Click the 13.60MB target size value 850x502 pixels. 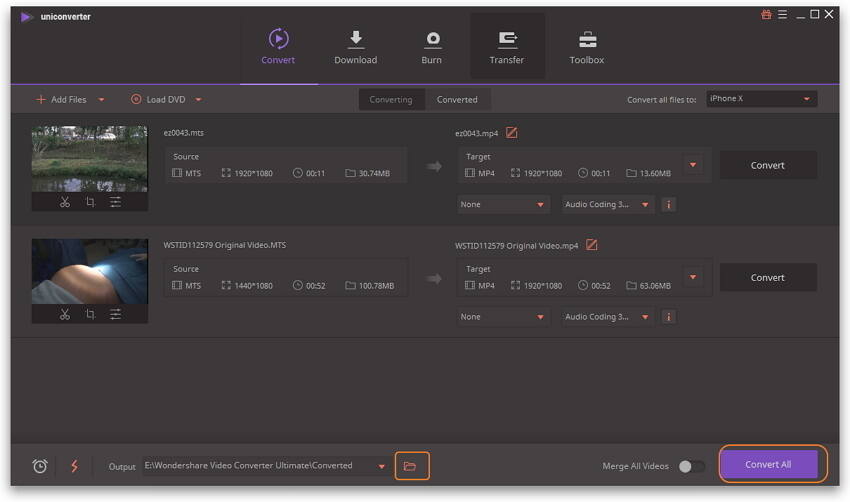click(655, 173)
